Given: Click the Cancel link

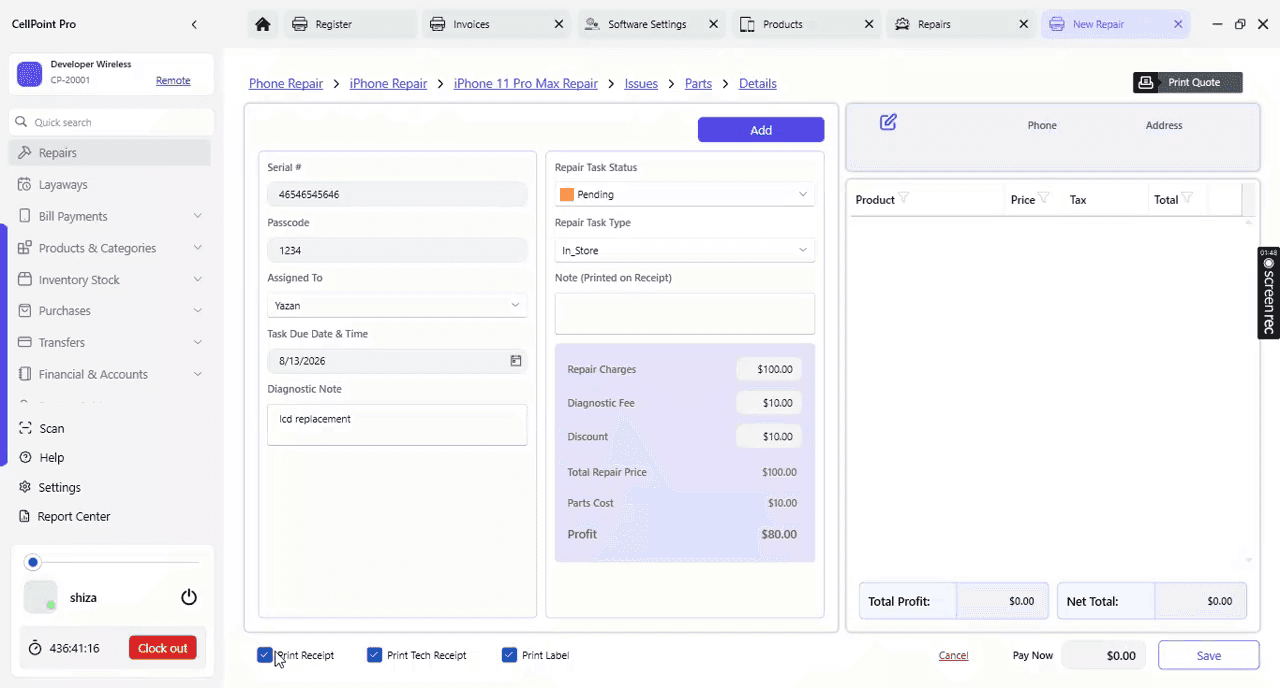Looking at the screenshot, I should (x=953, y=656).
